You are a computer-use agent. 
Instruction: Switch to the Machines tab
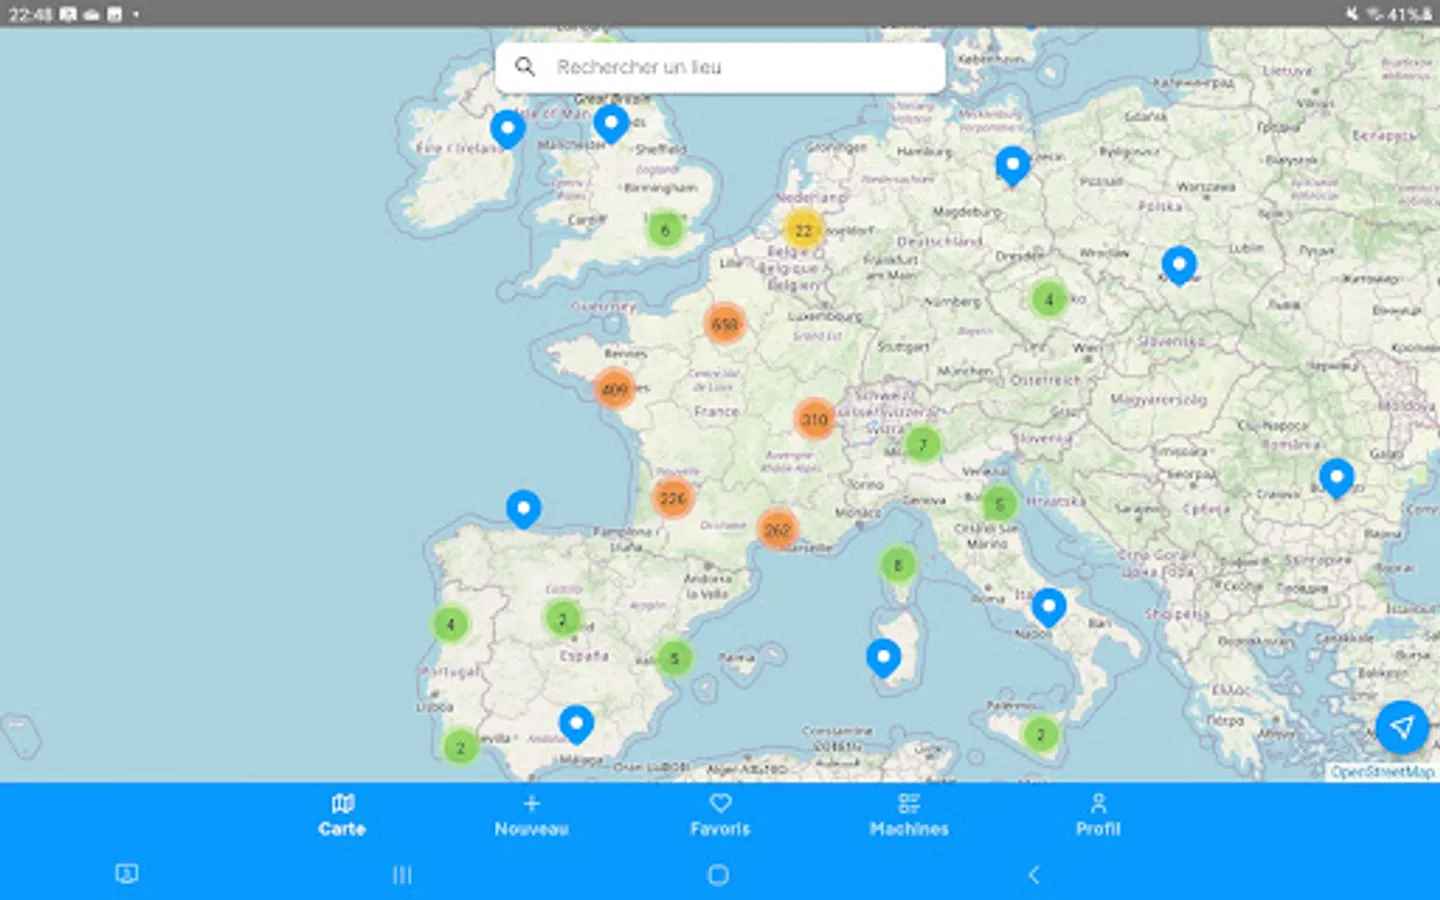[x=908, y=815]
